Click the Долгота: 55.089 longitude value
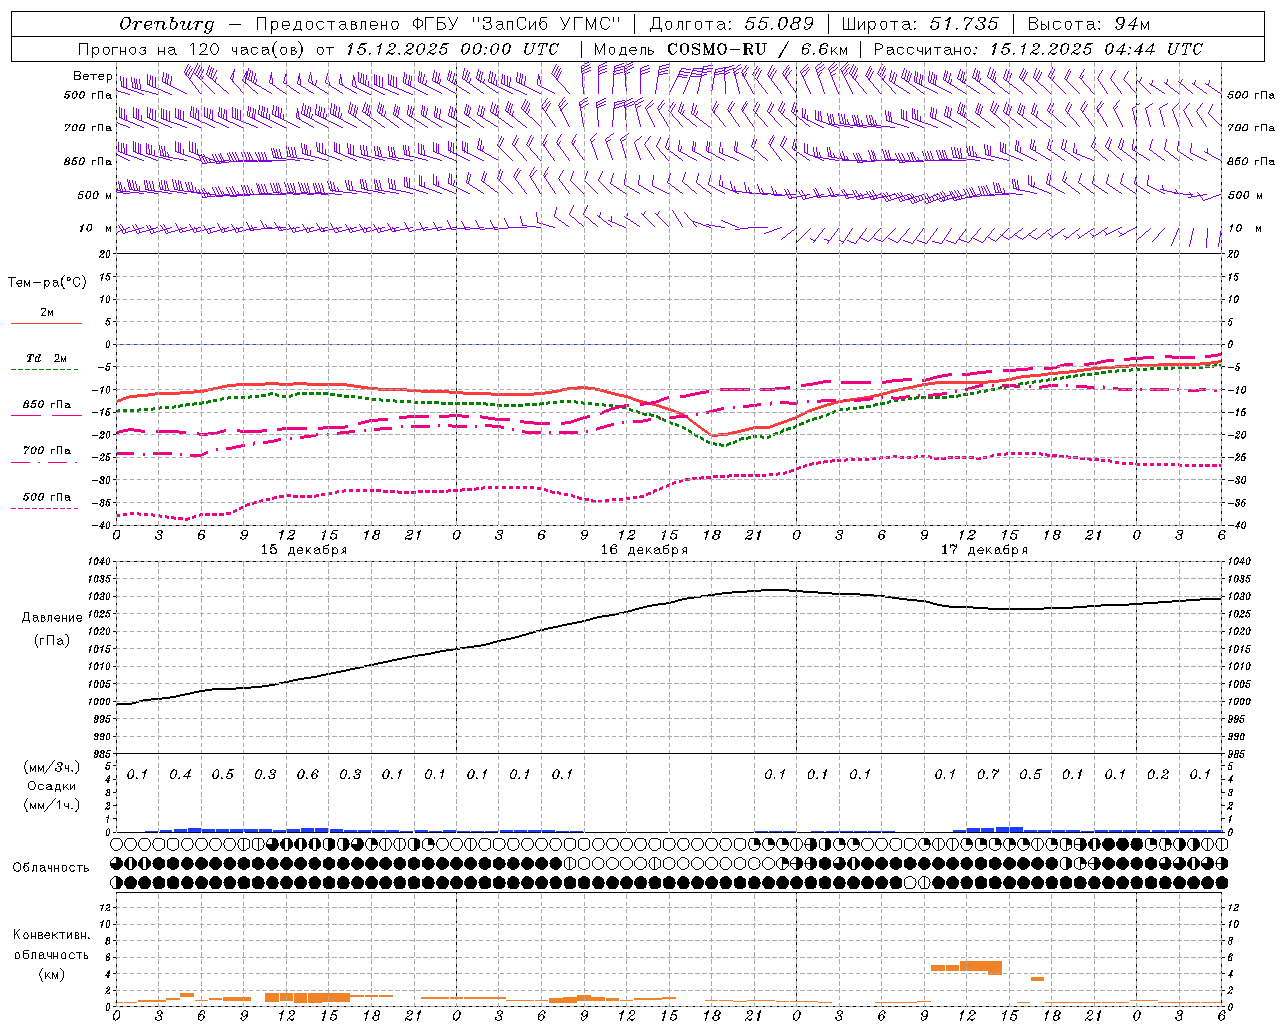 pos(732,24)
